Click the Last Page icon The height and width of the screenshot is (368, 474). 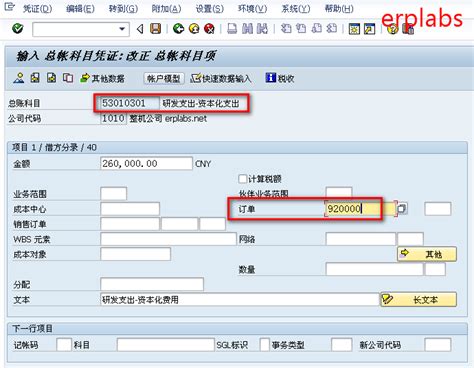click(x=331, y=29)
